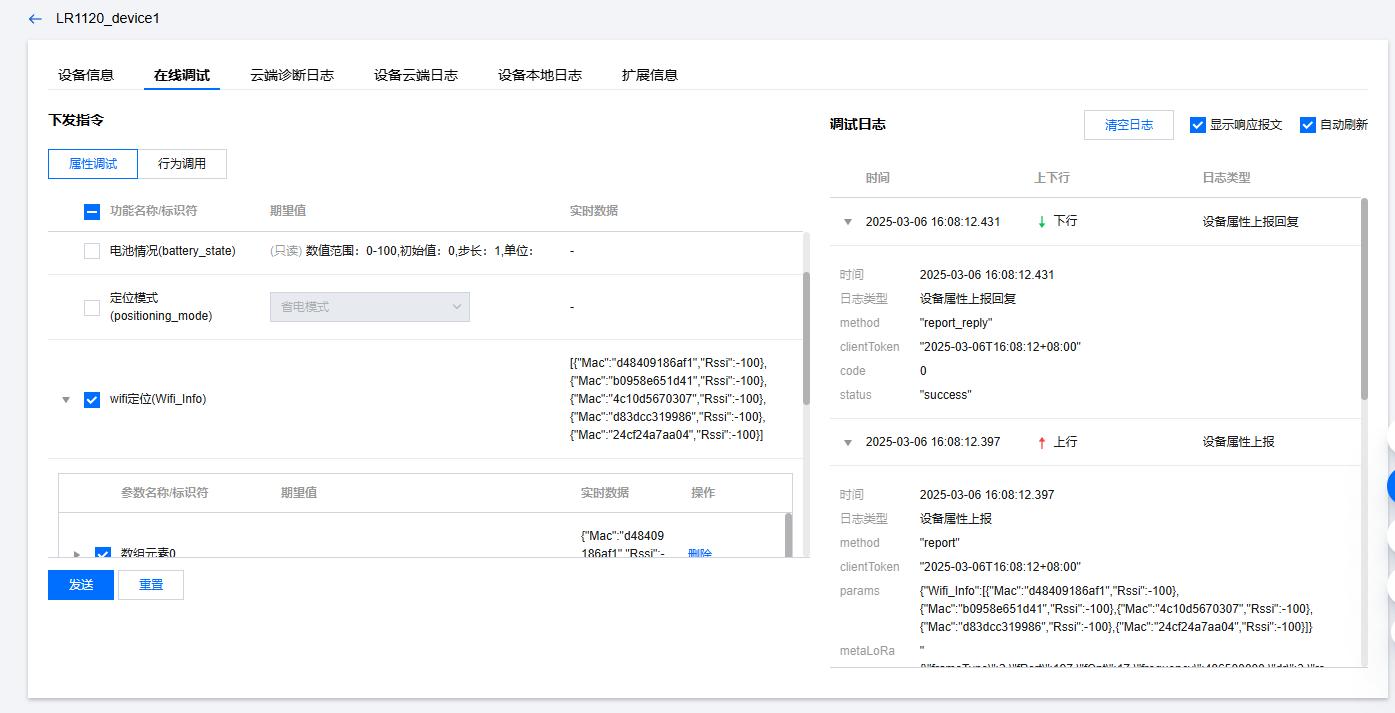Click the property list vertical scrollbar
This screenshot has height=713, width=1395.
[x=806, y=338]
